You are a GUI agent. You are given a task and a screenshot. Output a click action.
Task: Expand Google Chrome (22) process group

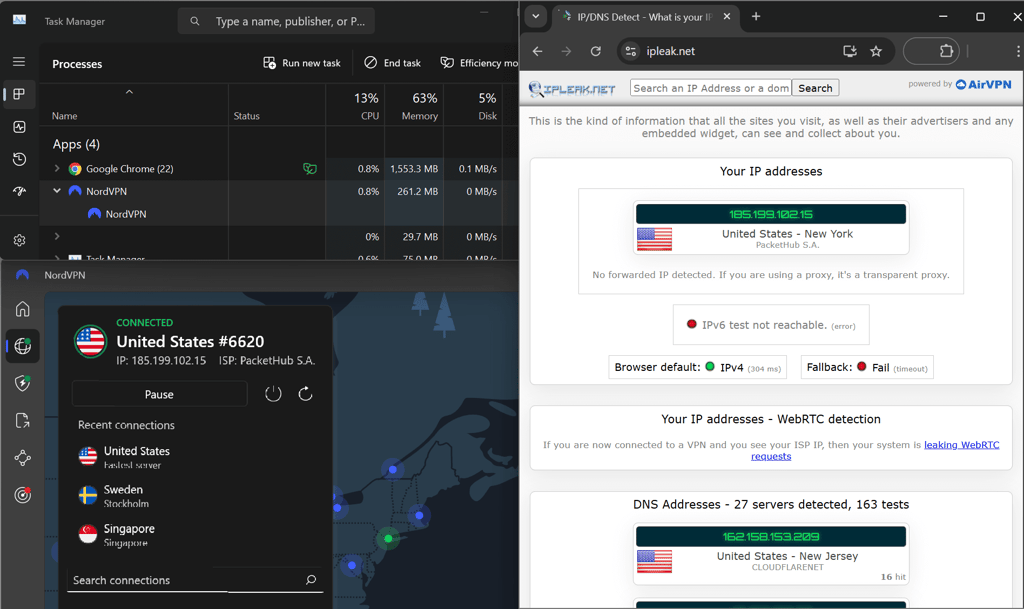pos(57,168)
